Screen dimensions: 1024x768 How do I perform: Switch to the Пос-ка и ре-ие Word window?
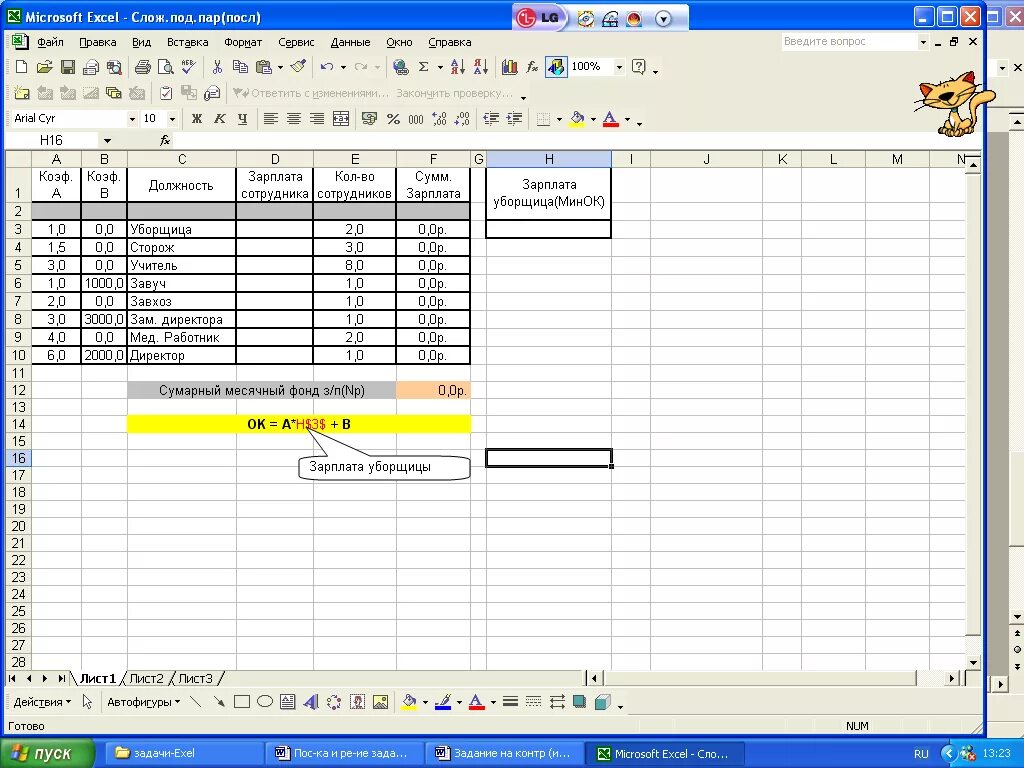(344, 753)
